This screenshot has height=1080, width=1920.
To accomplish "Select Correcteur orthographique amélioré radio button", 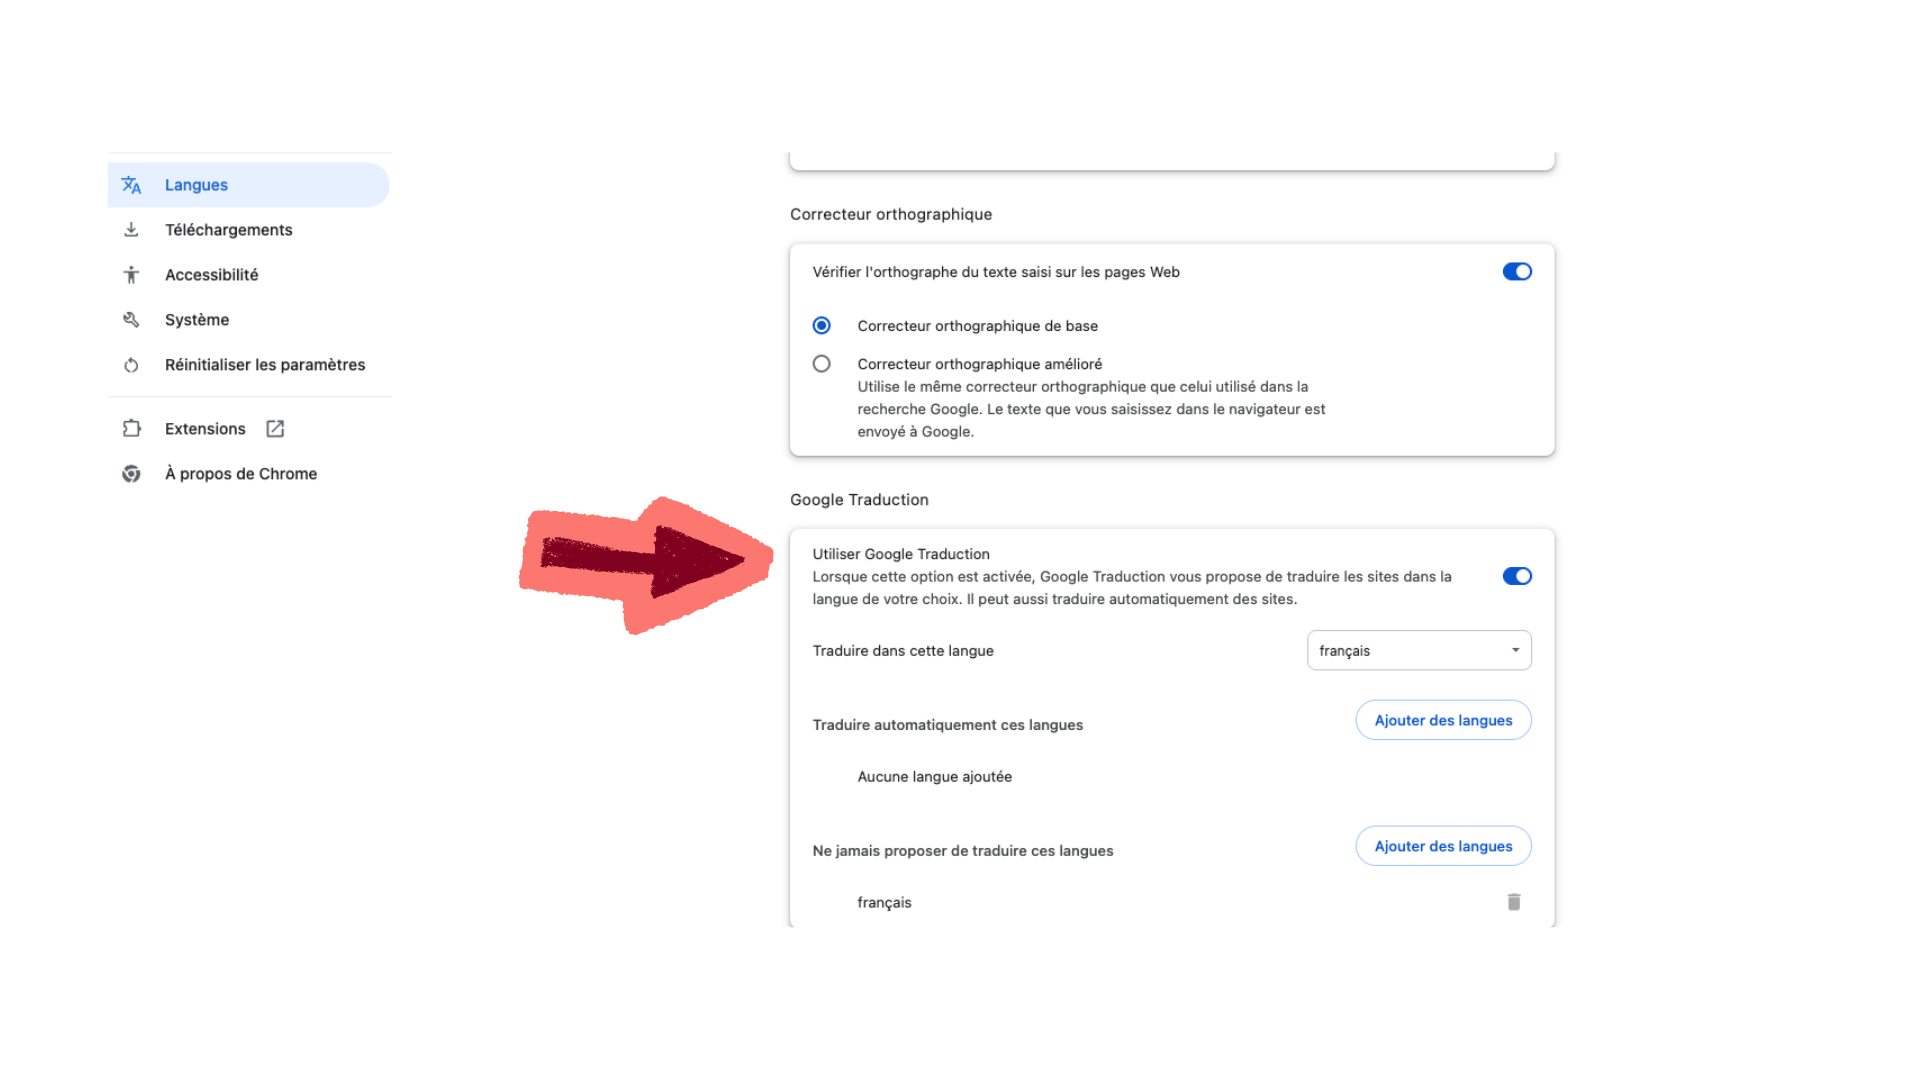I will click(x=821, y=364).
